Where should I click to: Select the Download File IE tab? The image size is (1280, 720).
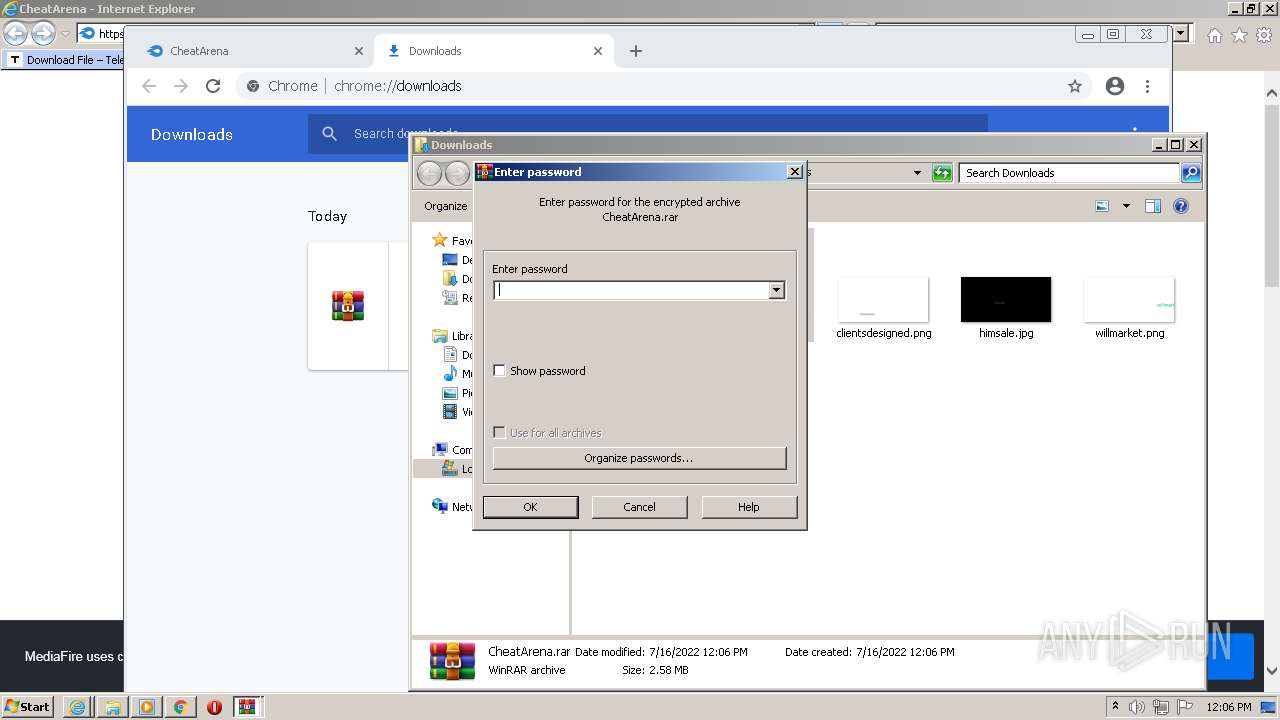click(x=63, y=60)
